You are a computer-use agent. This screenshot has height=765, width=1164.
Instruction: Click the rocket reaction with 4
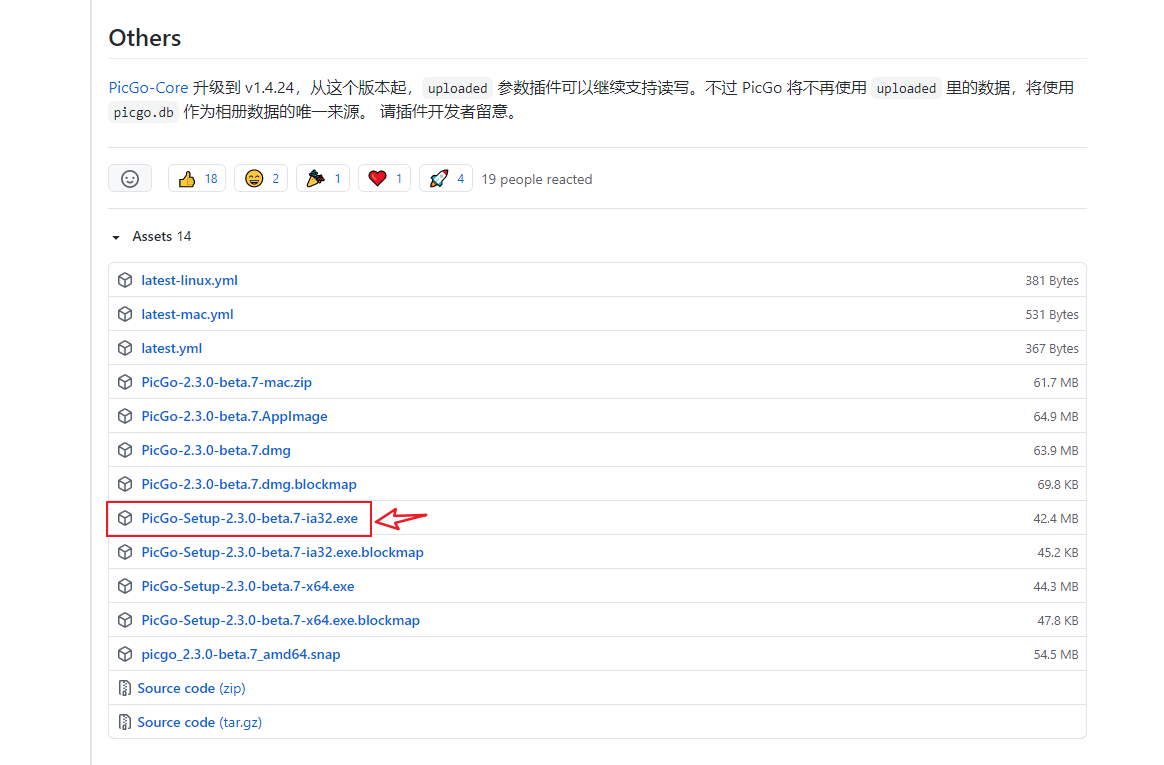(x=446, y=179)
